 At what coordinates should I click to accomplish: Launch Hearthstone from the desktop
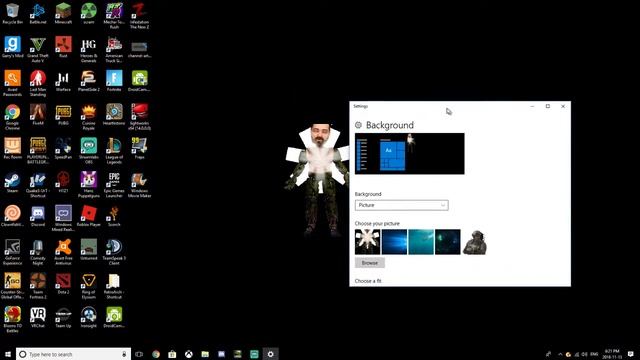pos(114,115)
